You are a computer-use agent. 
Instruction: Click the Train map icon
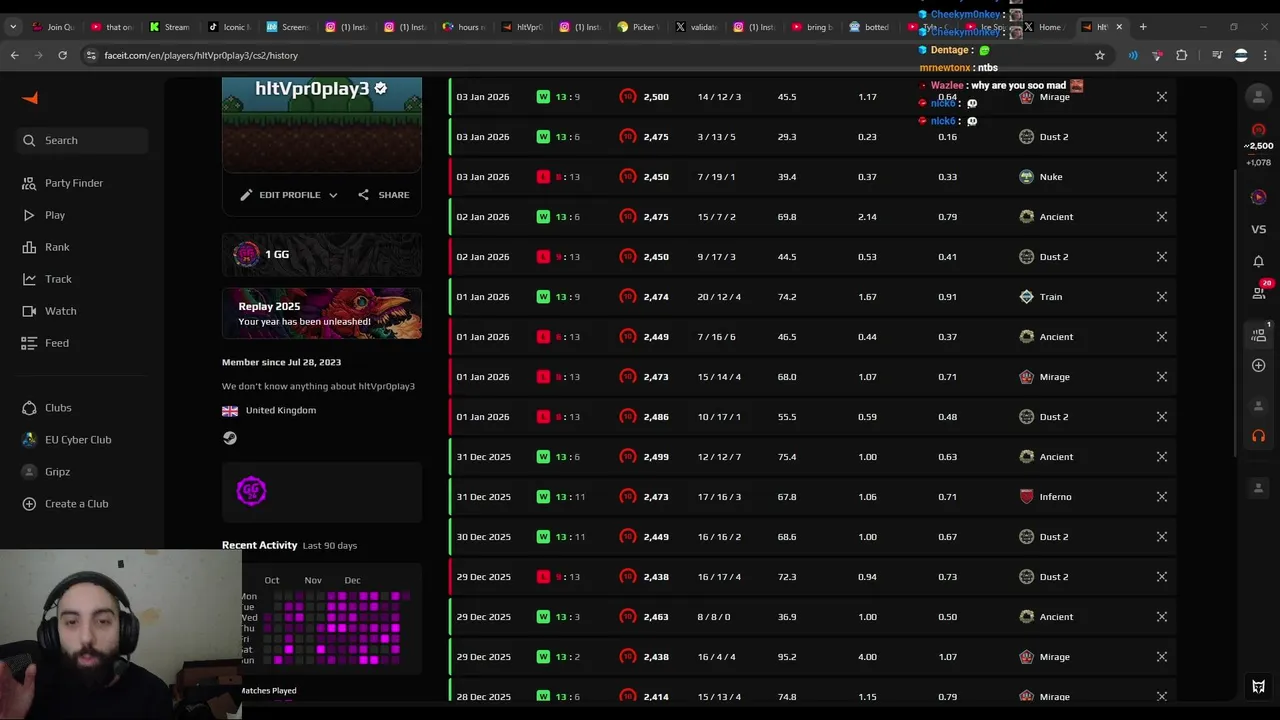point(1026,297)
